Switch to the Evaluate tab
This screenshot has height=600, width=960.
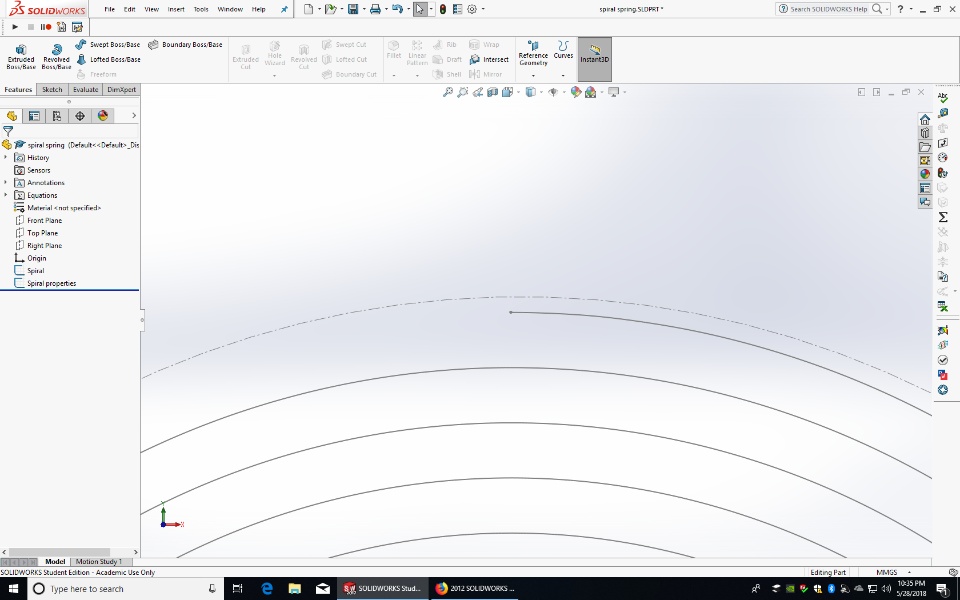(x=85, y=89)
